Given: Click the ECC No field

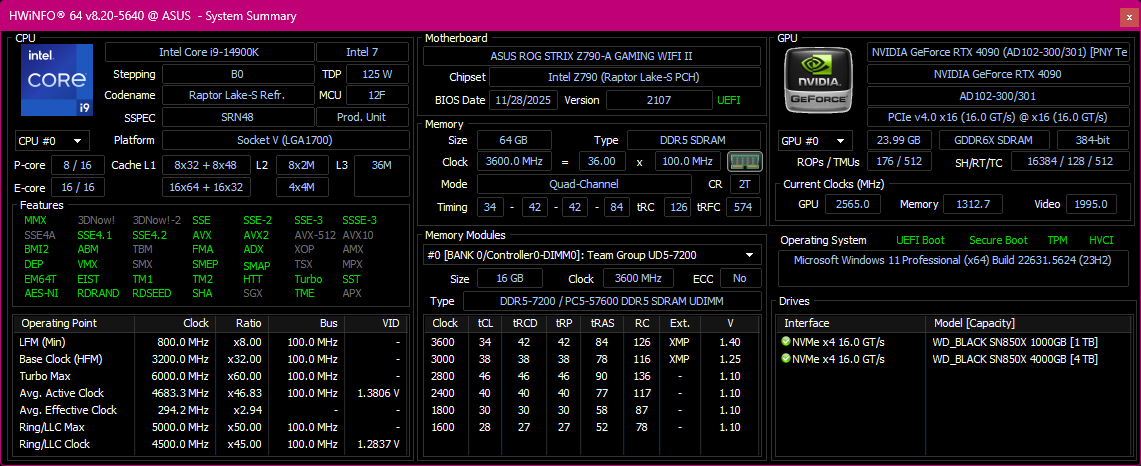Looking at the screenshot, I should point(740,278).
